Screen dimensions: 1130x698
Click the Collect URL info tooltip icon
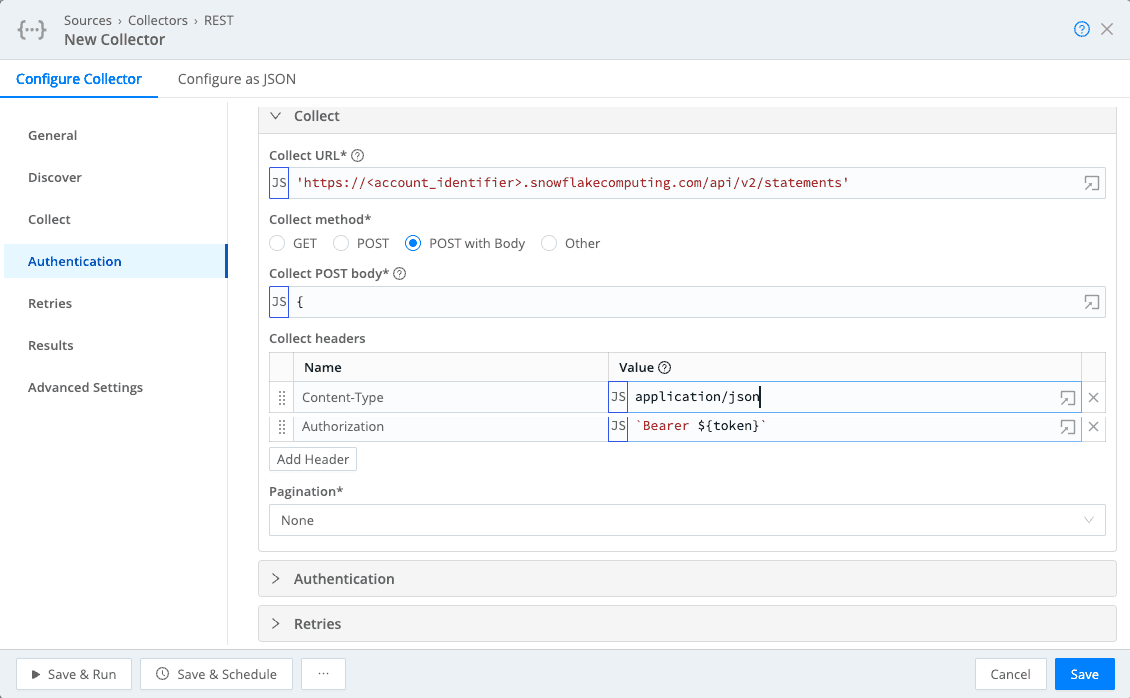(x=357, y=156)
